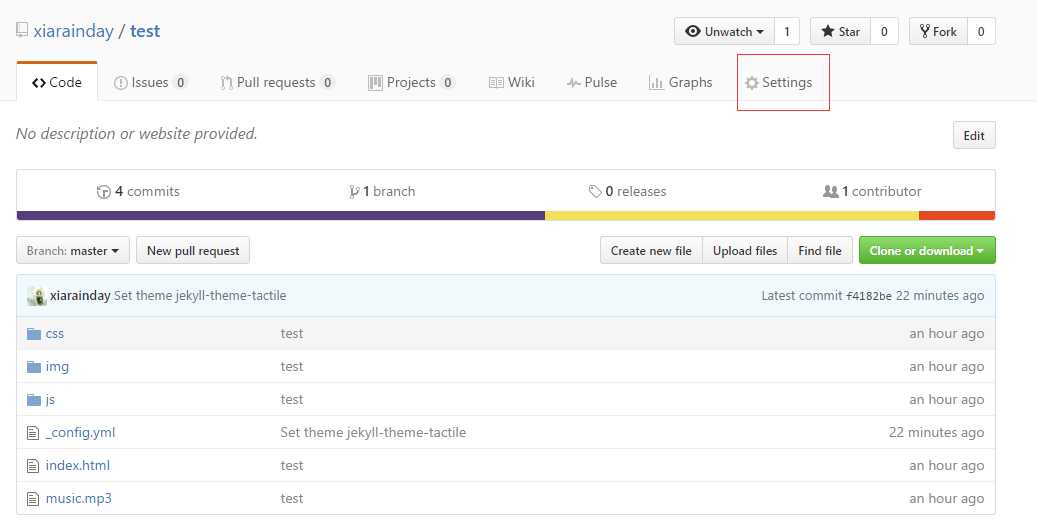Click the orange segment of language bar
Screen dimensions: 1037x520
click(x=957, y=216)
